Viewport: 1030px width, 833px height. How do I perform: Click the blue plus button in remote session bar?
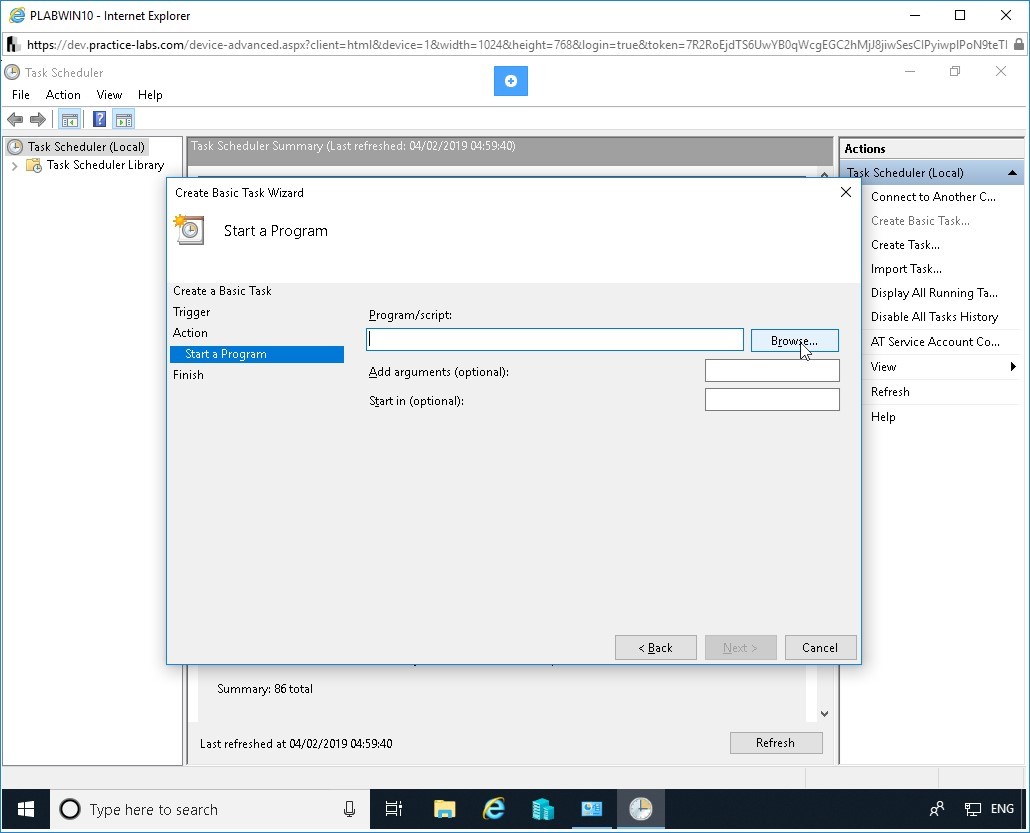click(x=510, y=81)
